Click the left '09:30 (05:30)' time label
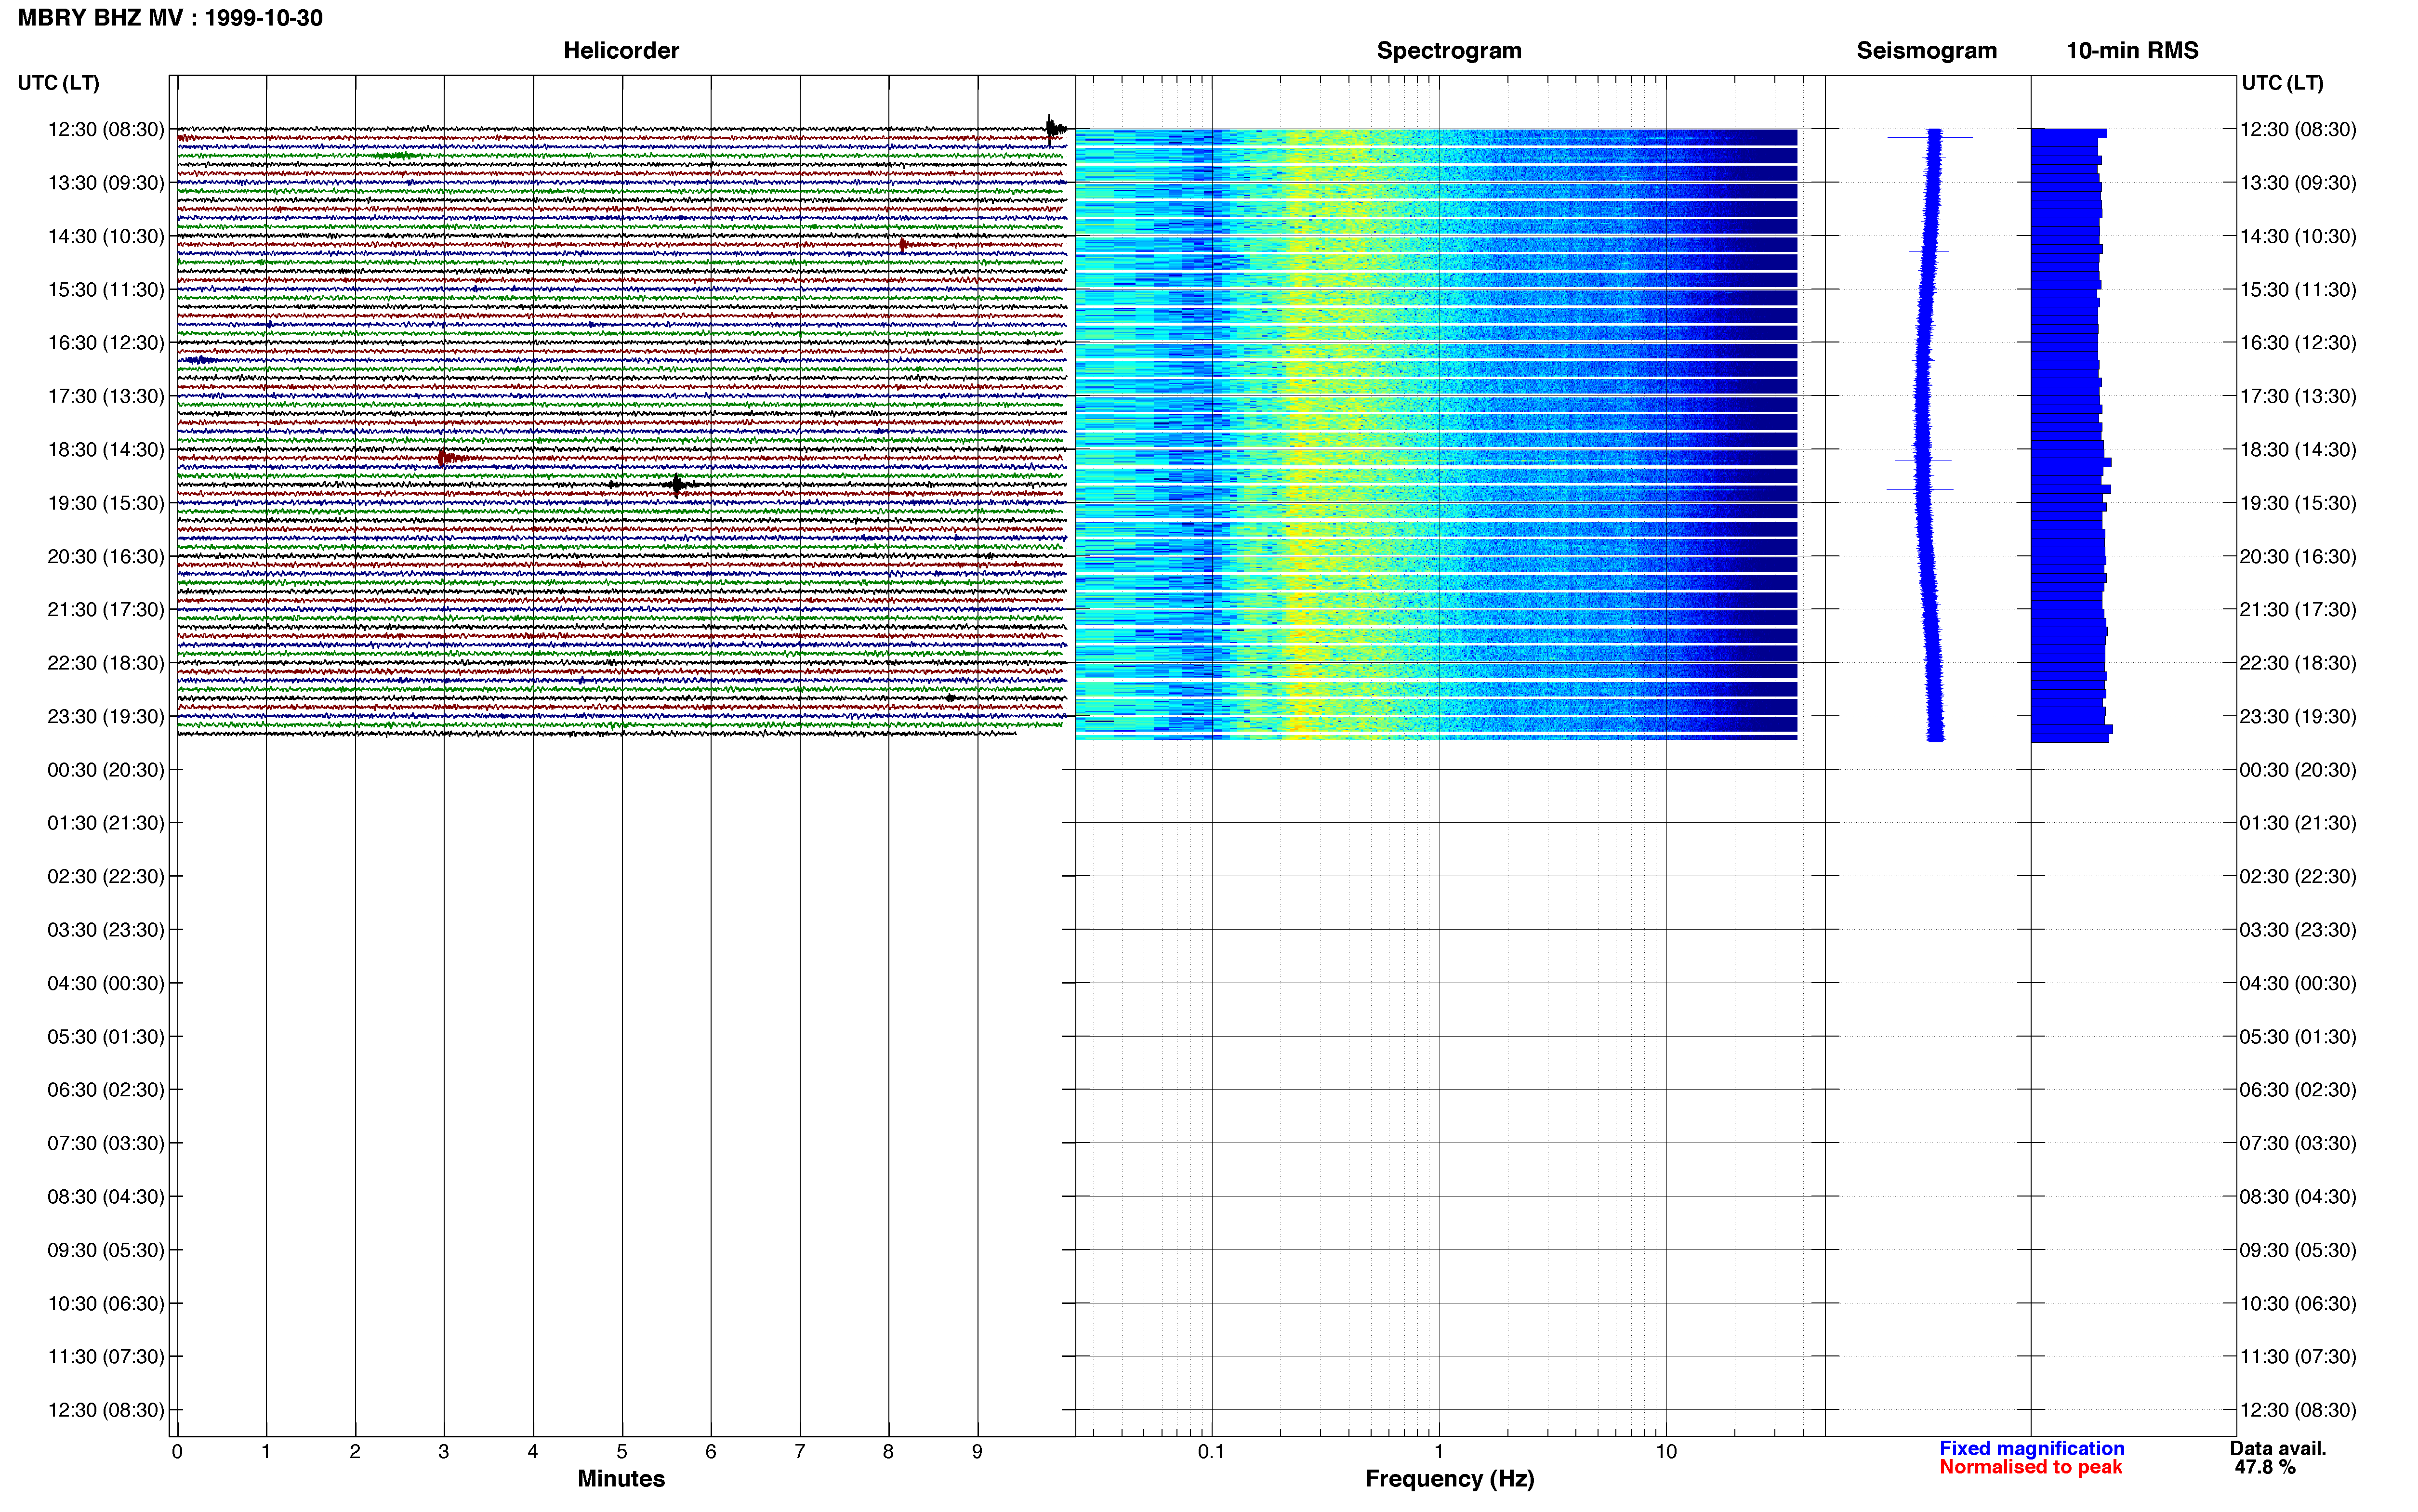This screenshot has width=2418, height=1512. [106, 1249]
